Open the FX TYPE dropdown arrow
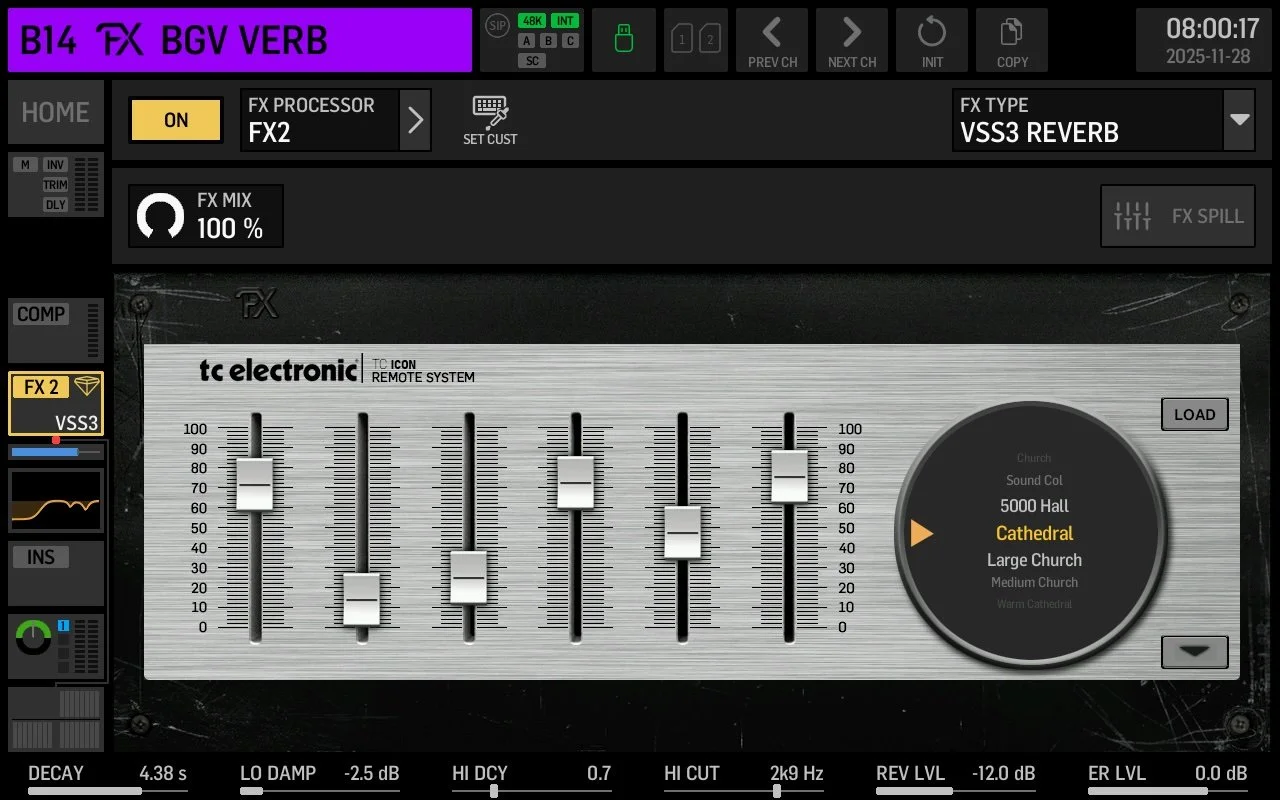Image resolution: width=1280 pixels, height=800 pixels. pos(1240,120)
